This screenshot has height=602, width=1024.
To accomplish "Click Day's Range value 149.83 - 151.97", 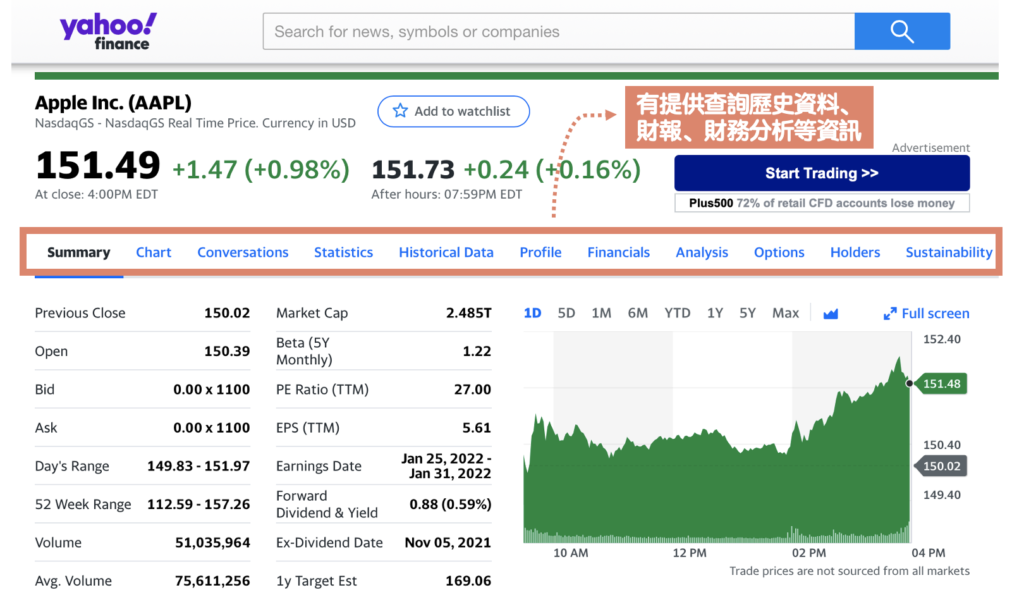I will click(x=199, y=466).
